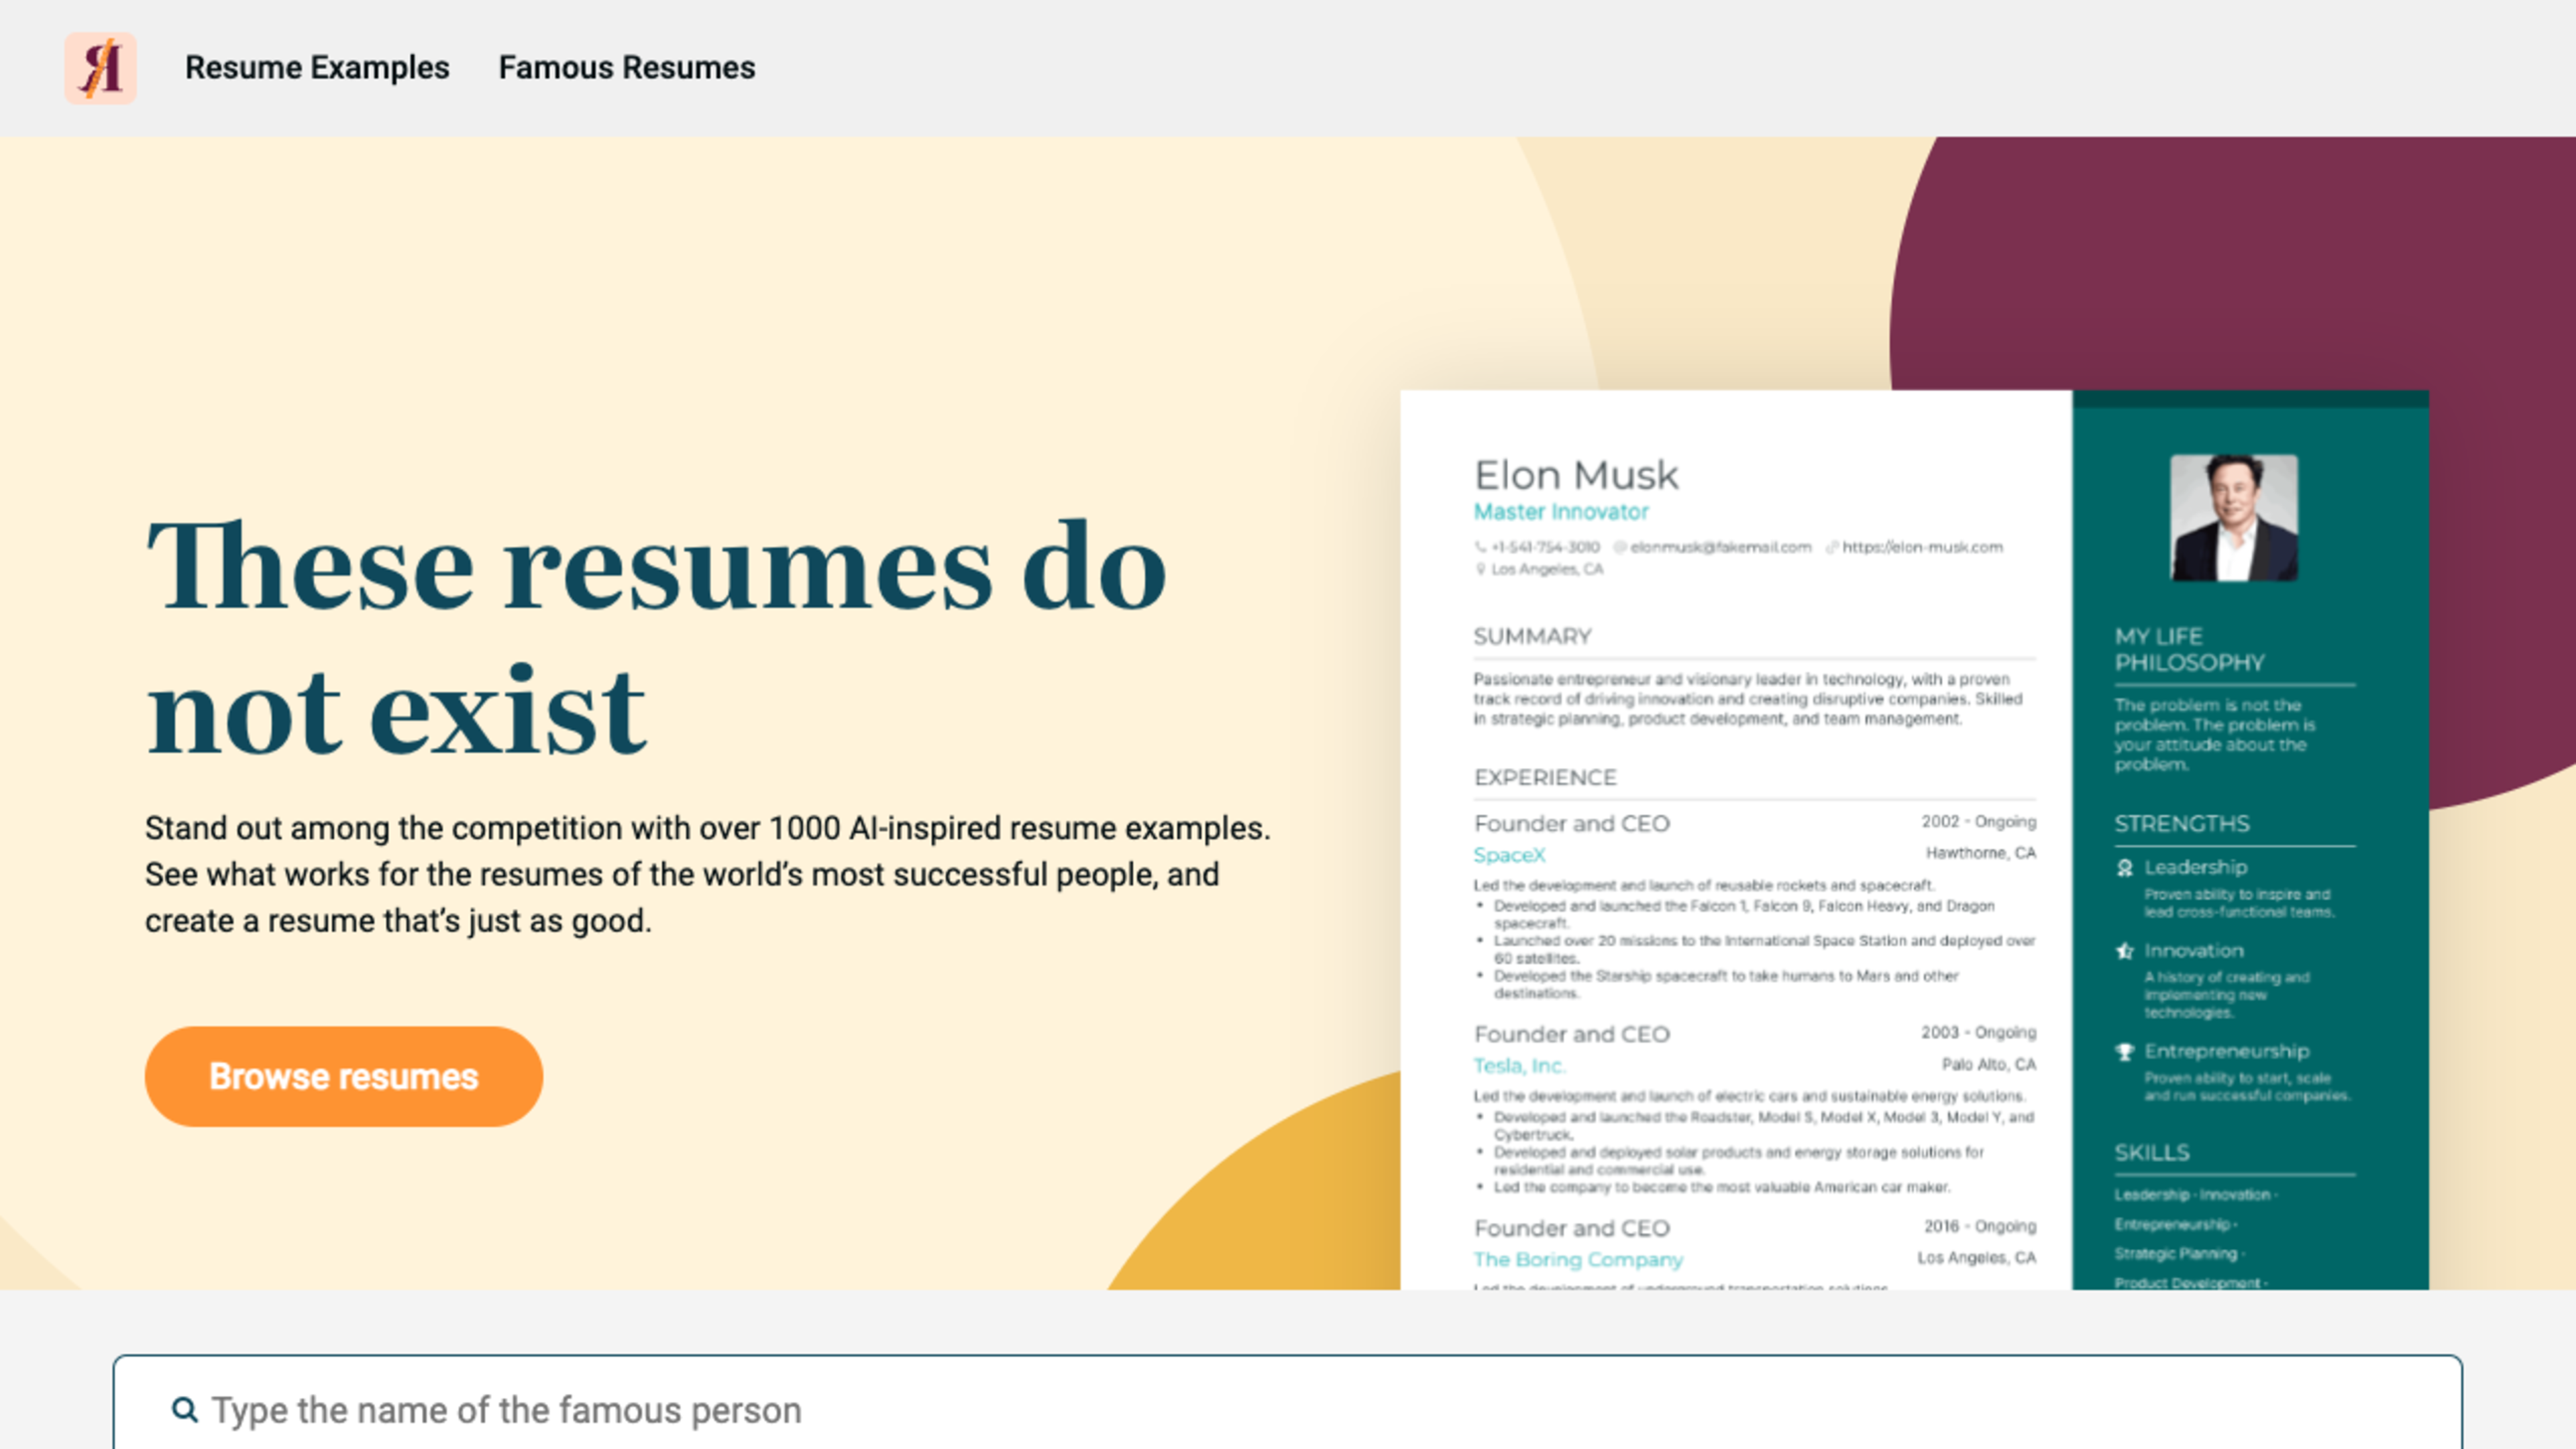The width and height of the screenshot is (2576, 1449).
Task: Open the Famous Resumes menu item
Action: [627, 68]
